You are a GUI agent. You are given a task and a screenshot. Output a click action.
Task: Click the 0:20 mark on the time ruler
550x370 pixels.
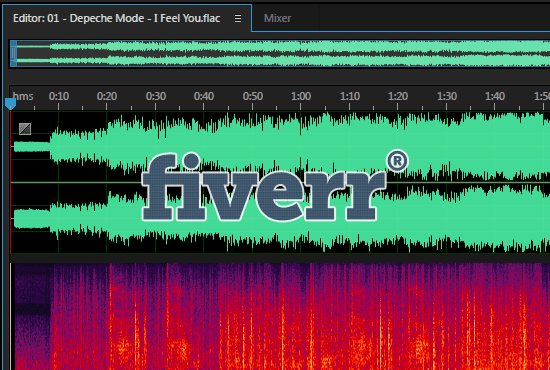click(x=107, y=96)
